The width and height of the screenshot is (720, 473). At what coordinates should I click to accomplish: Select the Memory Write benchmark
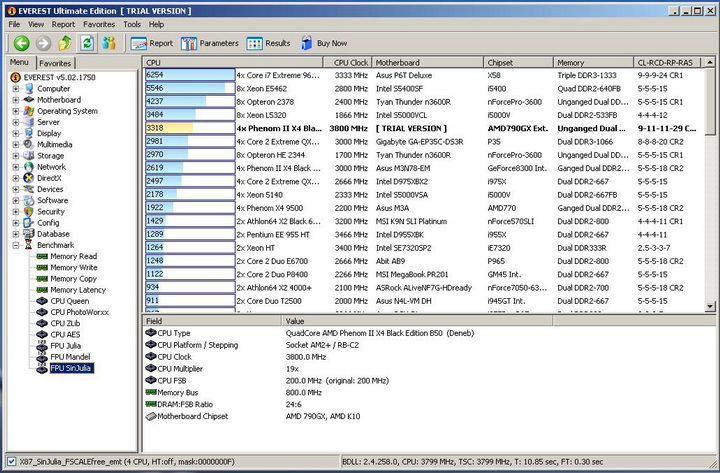(73, 267)
